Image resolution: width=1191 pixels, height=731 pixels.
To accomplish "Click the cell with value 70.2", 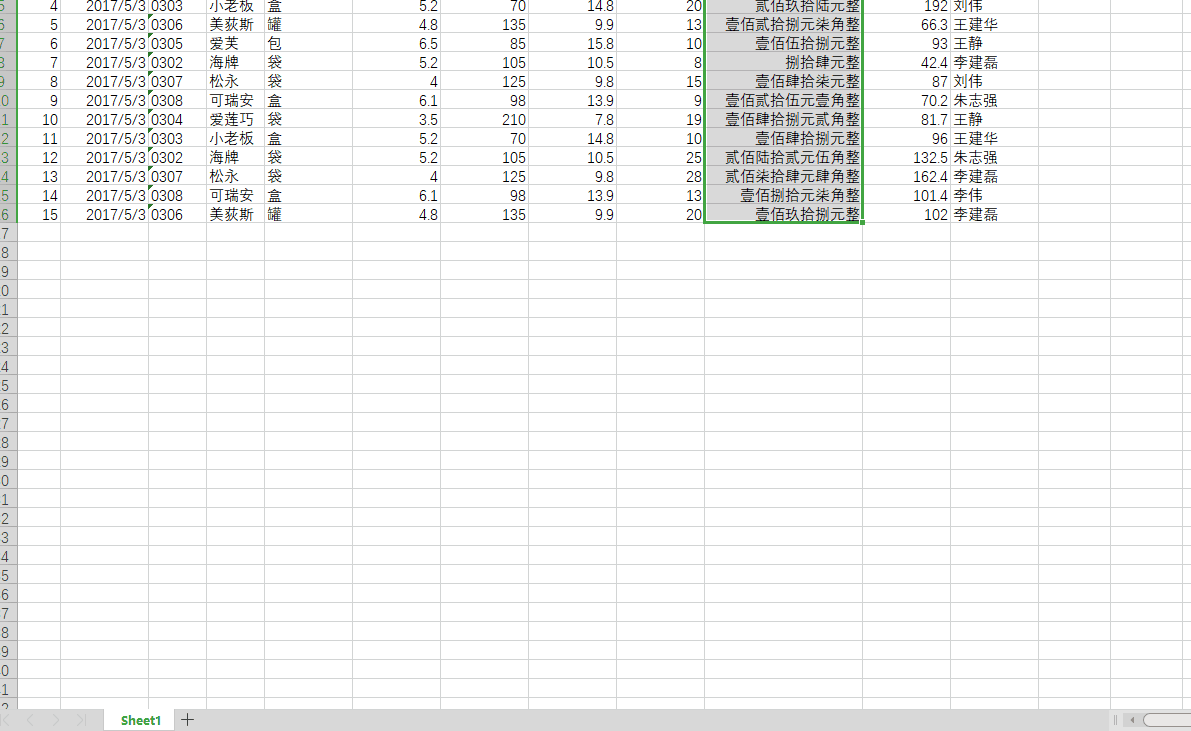I will (906, 100).
